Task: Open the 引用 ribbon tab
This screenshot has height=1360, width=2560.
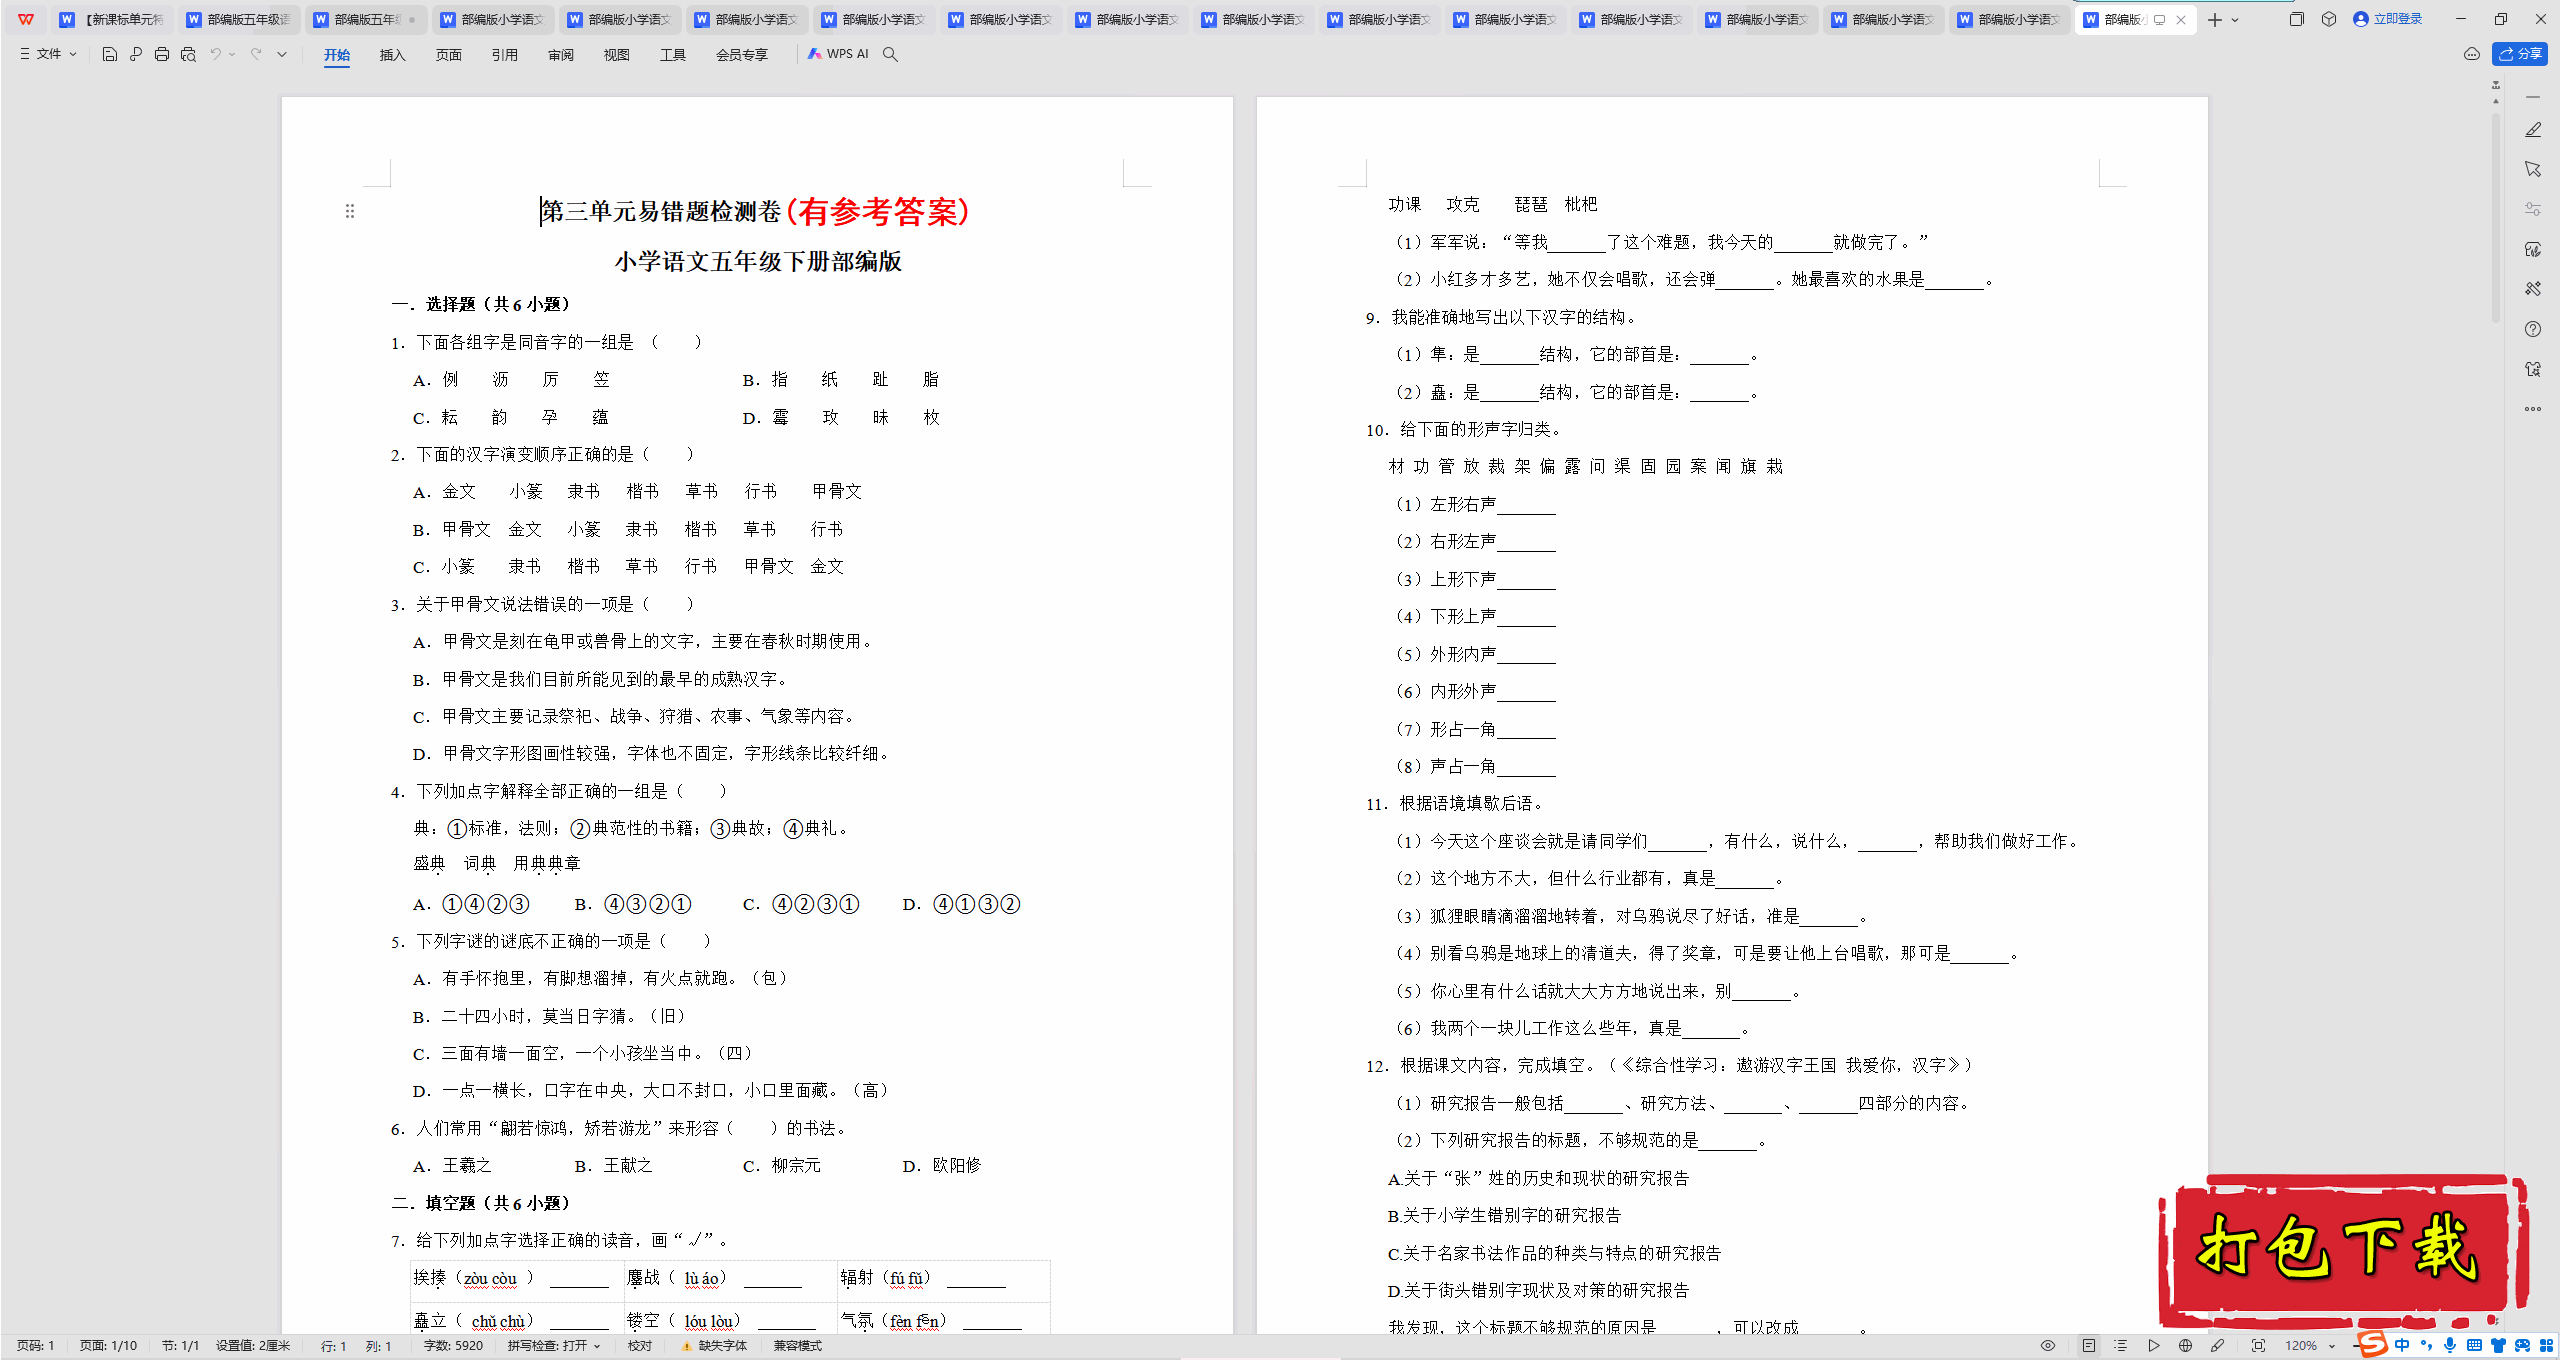Action: (x=504, y=55)
